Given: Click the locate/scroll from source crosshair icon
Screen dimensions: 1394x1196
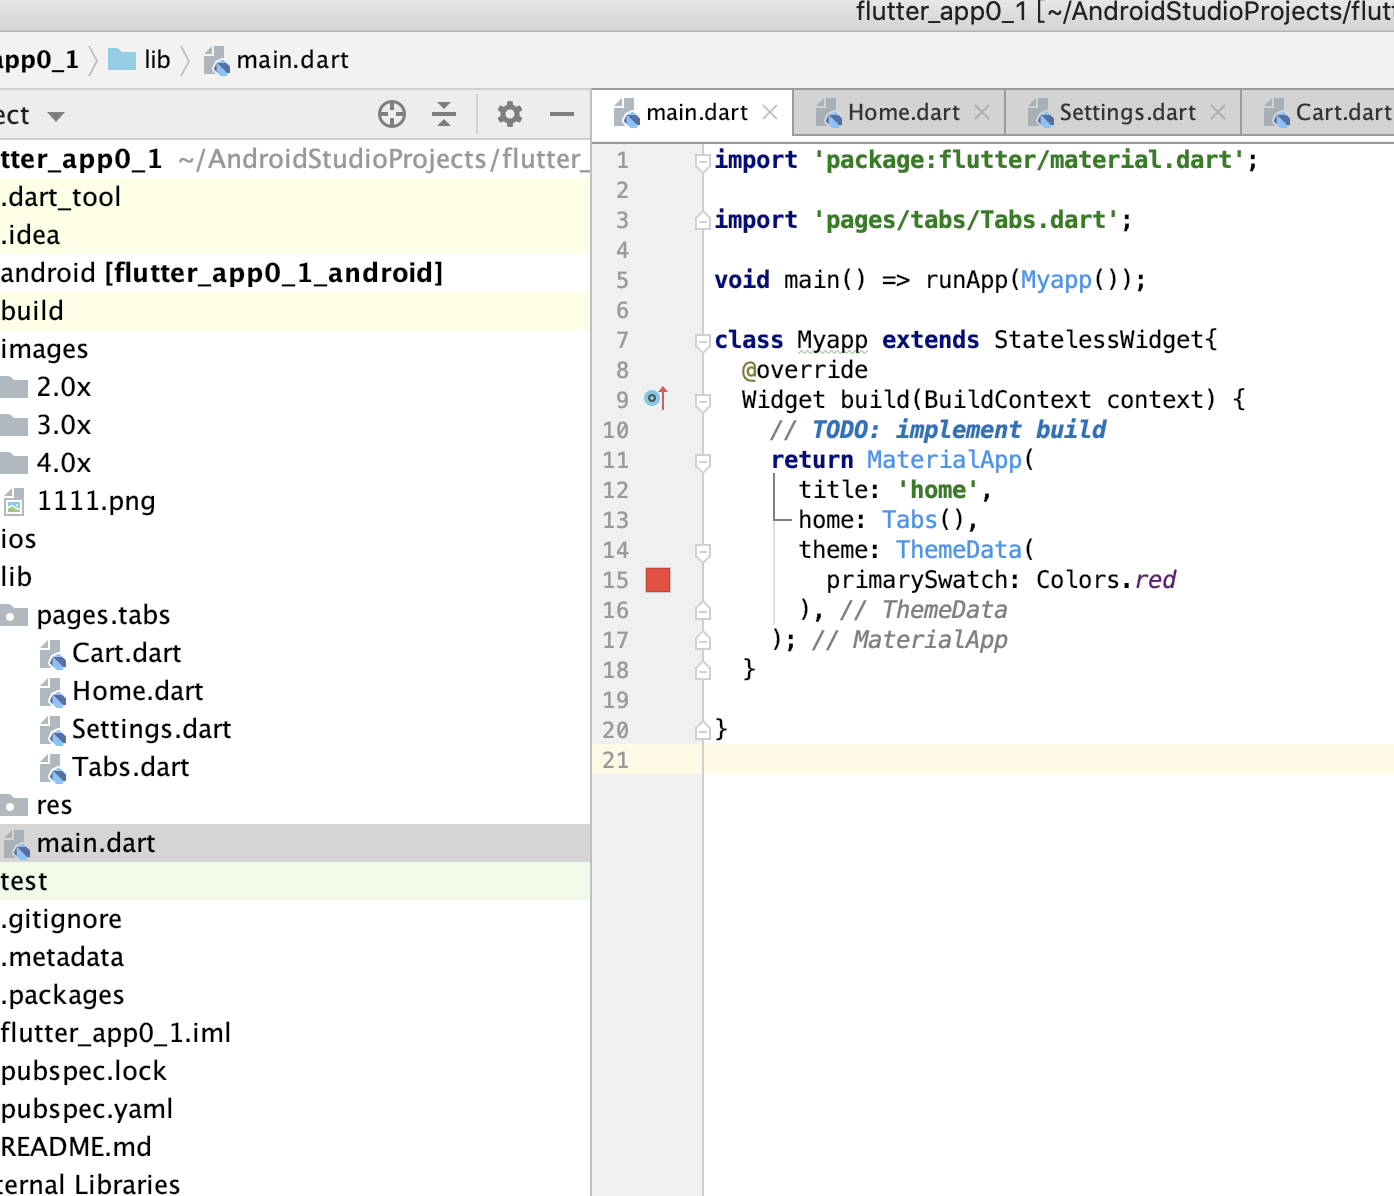Looking at the screenshot, I should [392, 115].
